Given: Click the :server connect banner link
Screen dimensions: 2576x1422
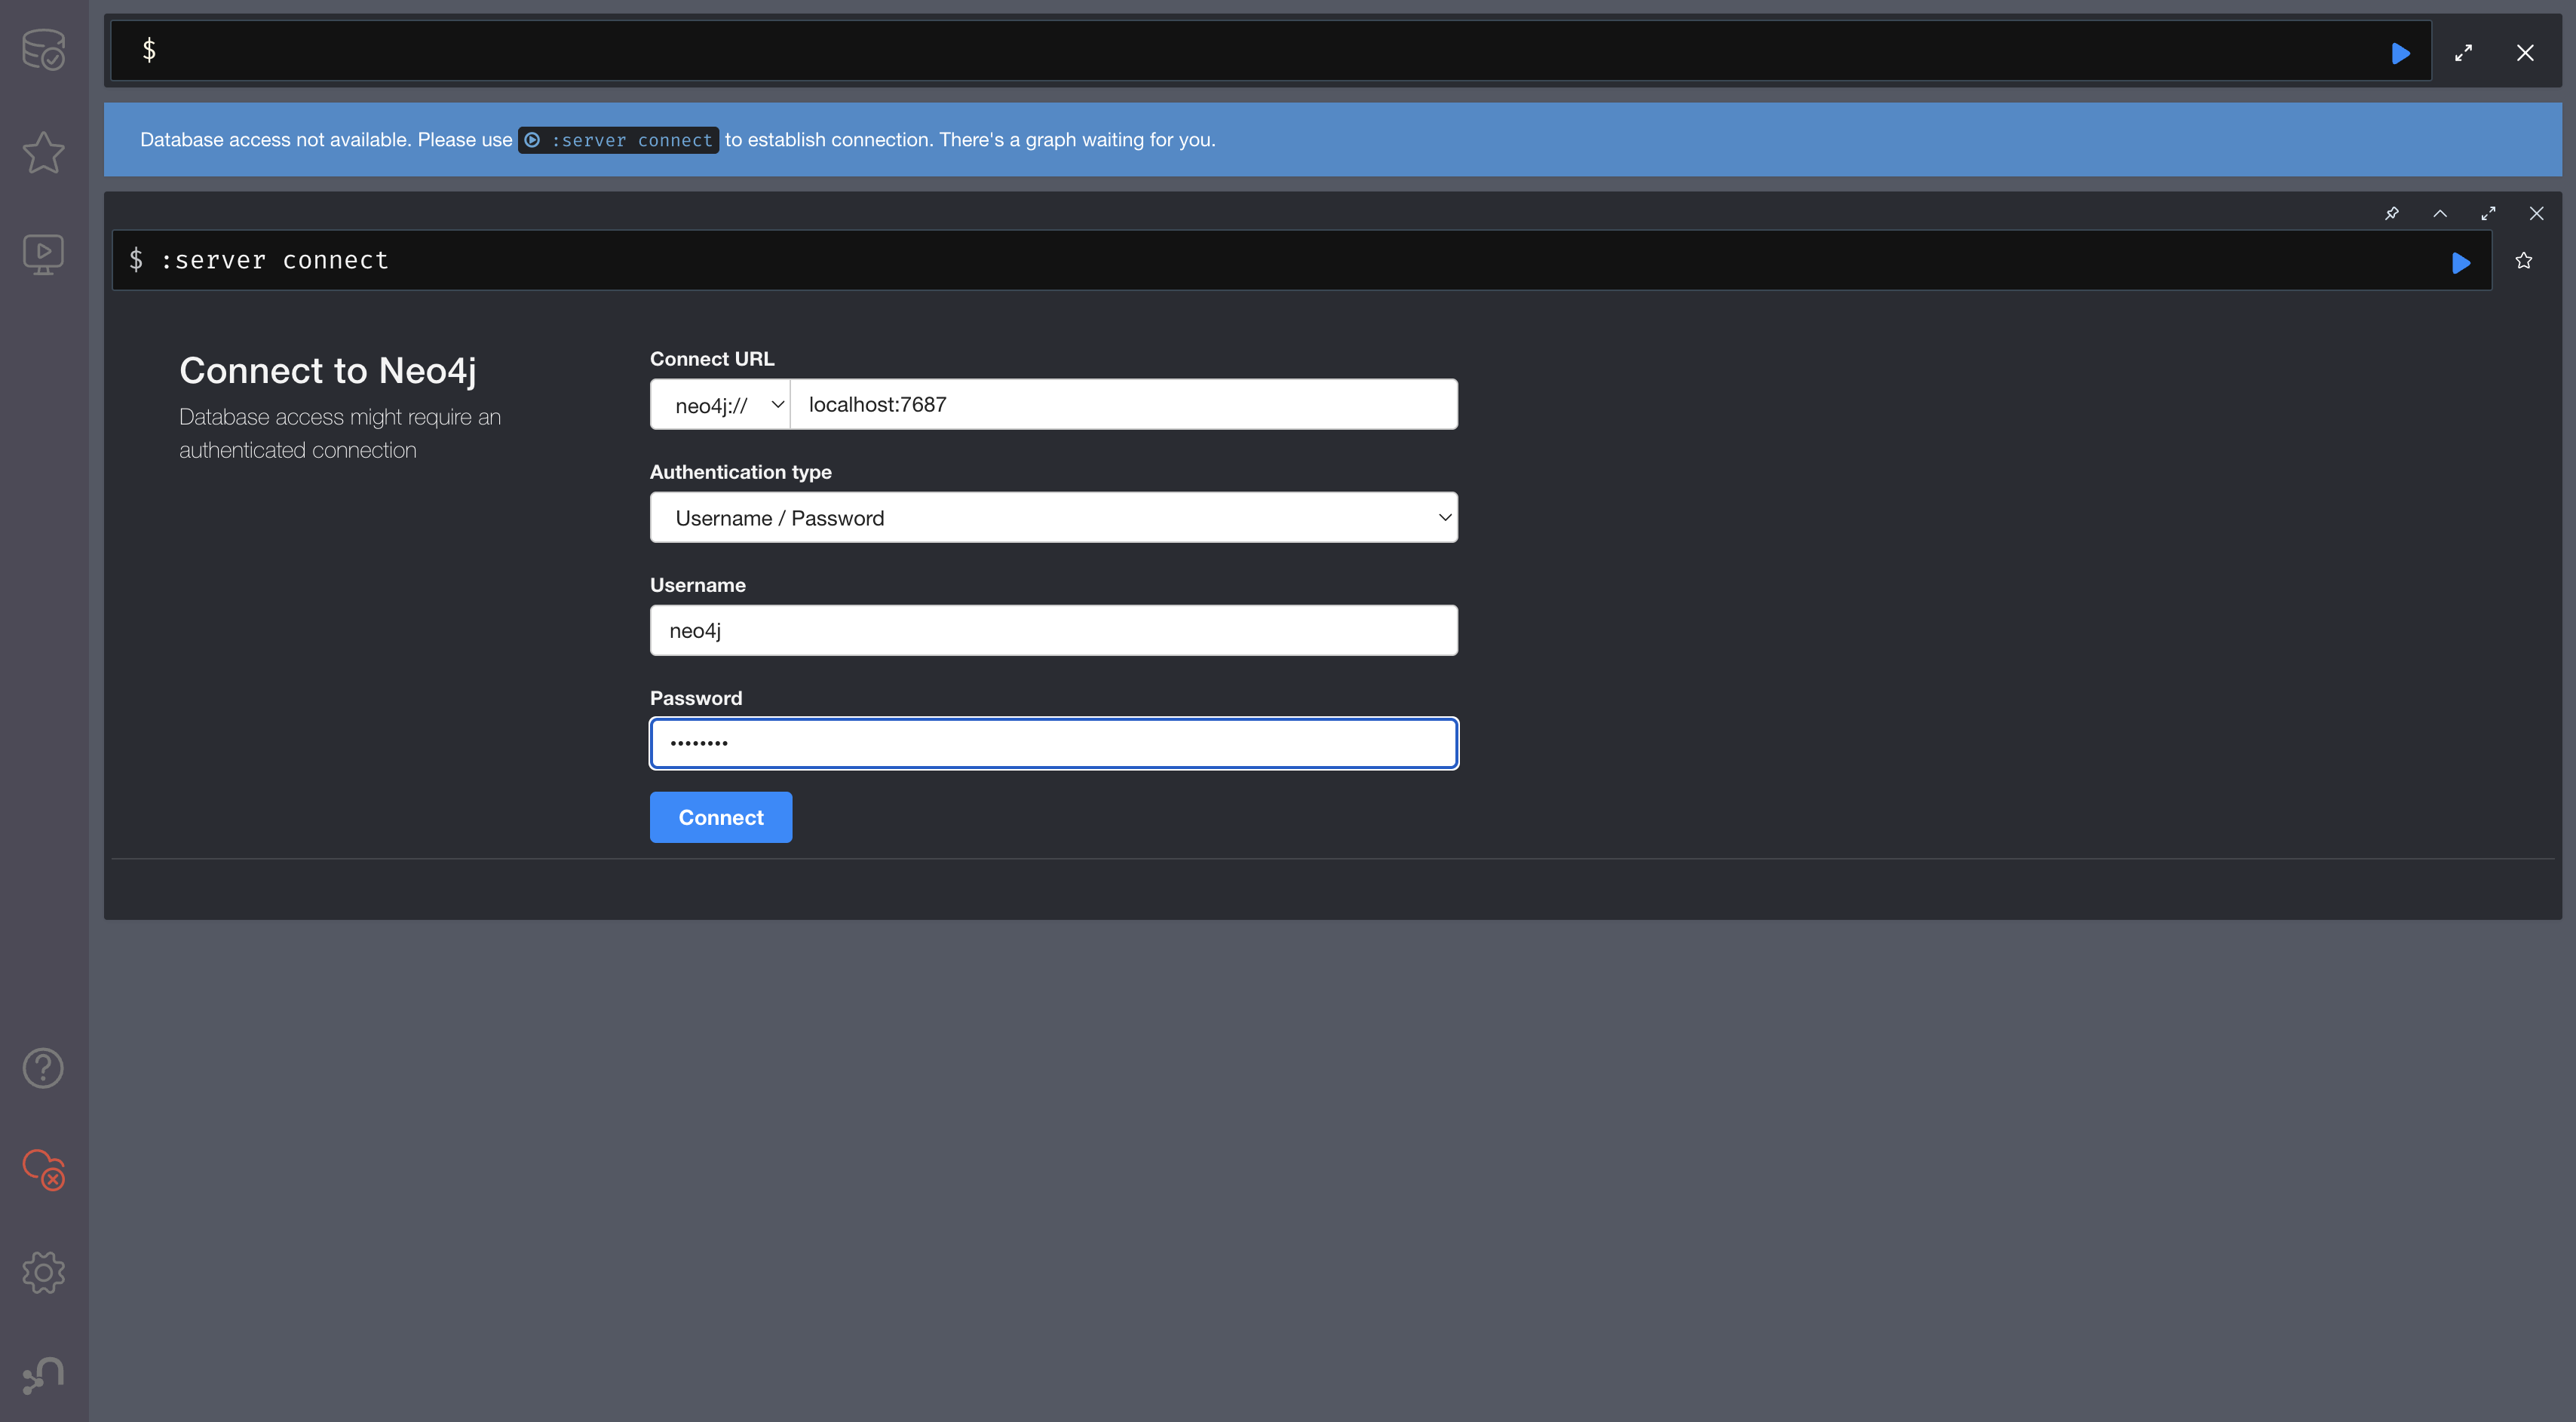Looking at the screenshot, I should pos(618,140).
